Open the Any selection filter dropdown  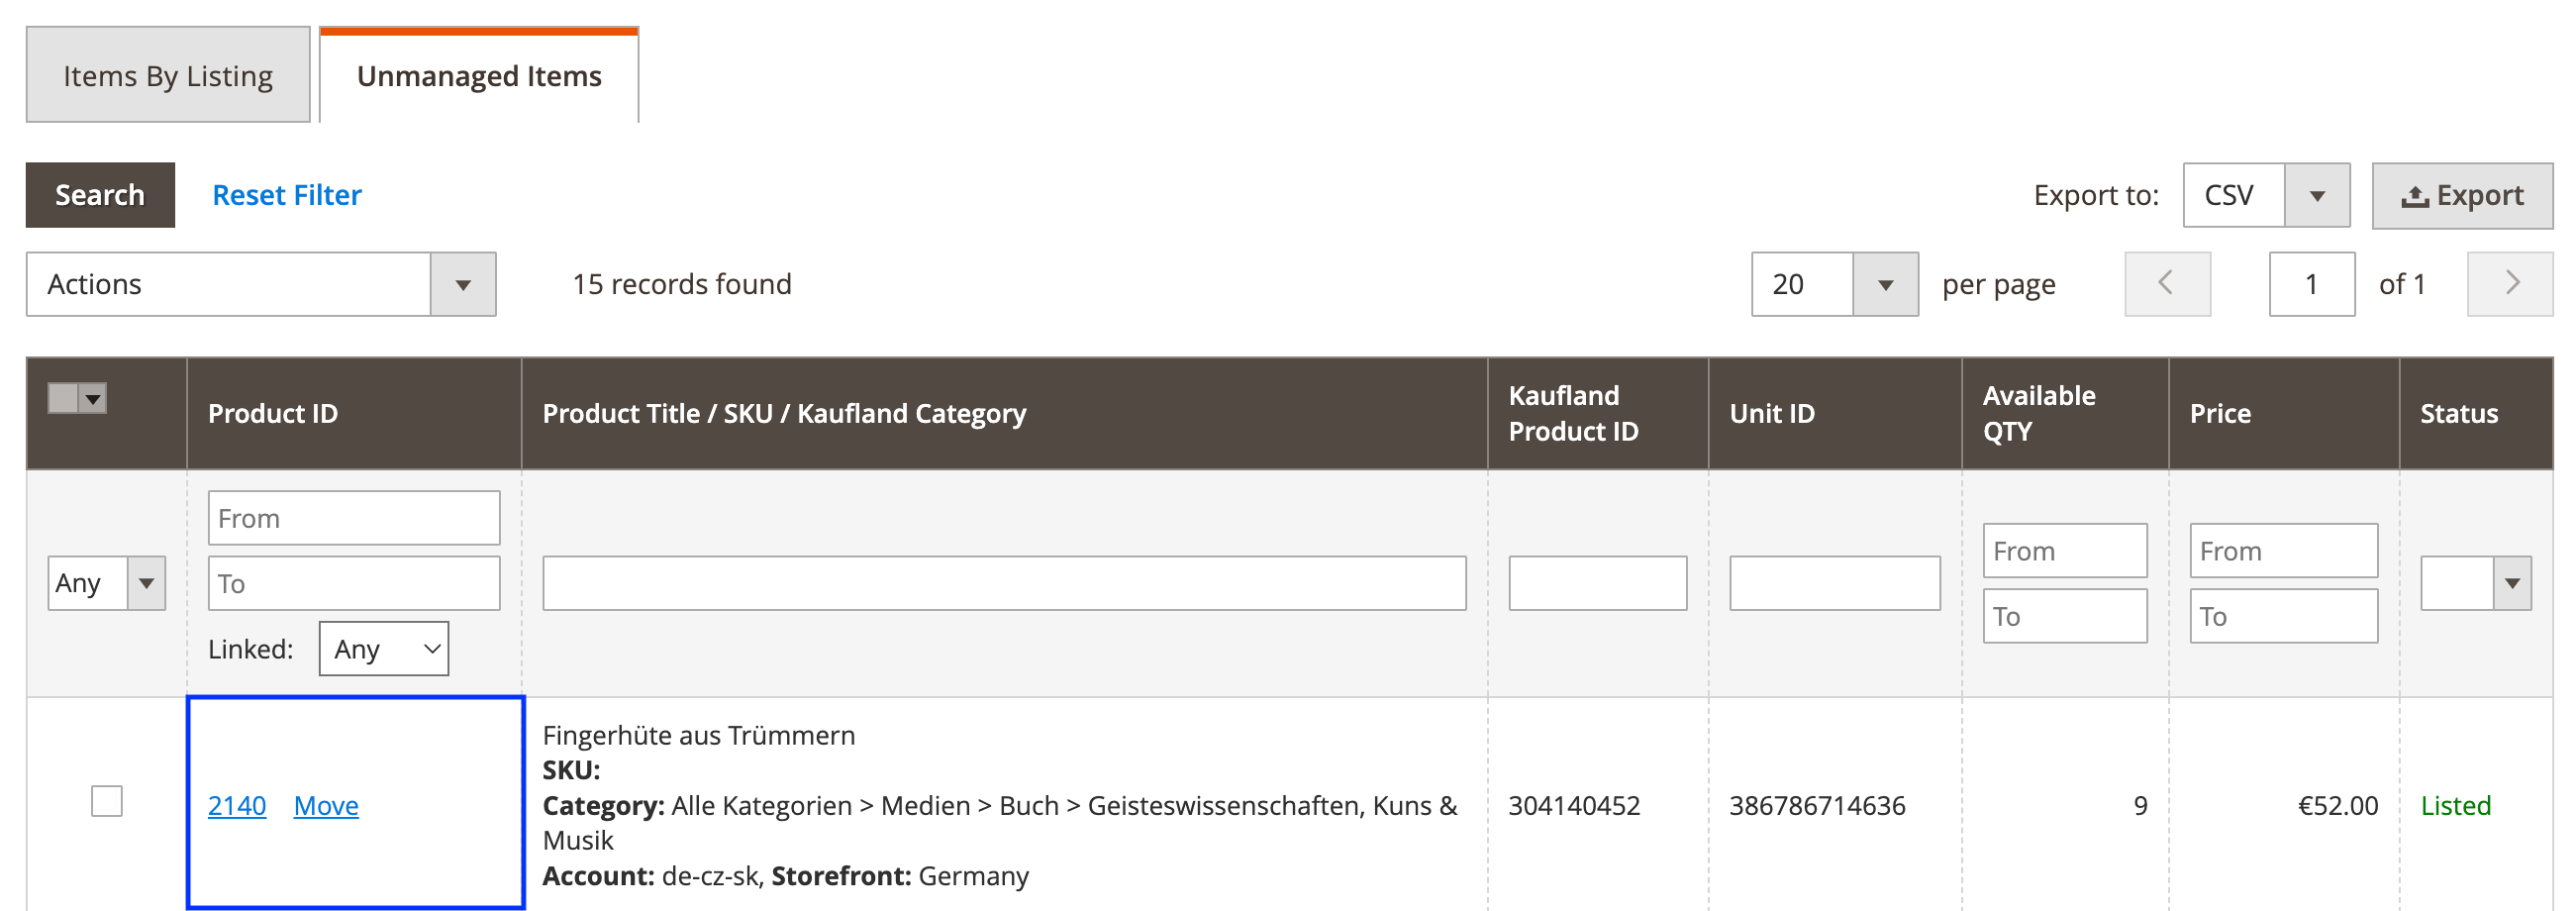point(106,583)
